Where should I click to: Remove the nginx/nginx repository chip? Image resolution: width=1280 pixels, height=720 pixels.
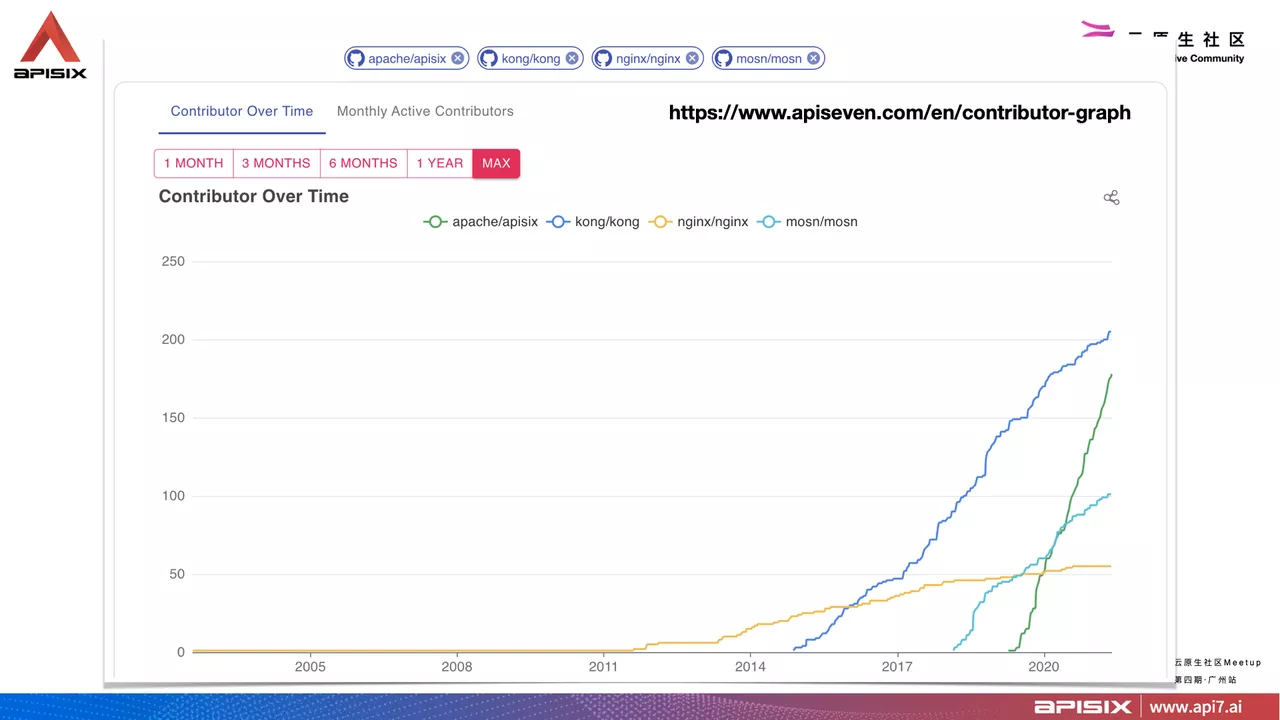point(692,58)
